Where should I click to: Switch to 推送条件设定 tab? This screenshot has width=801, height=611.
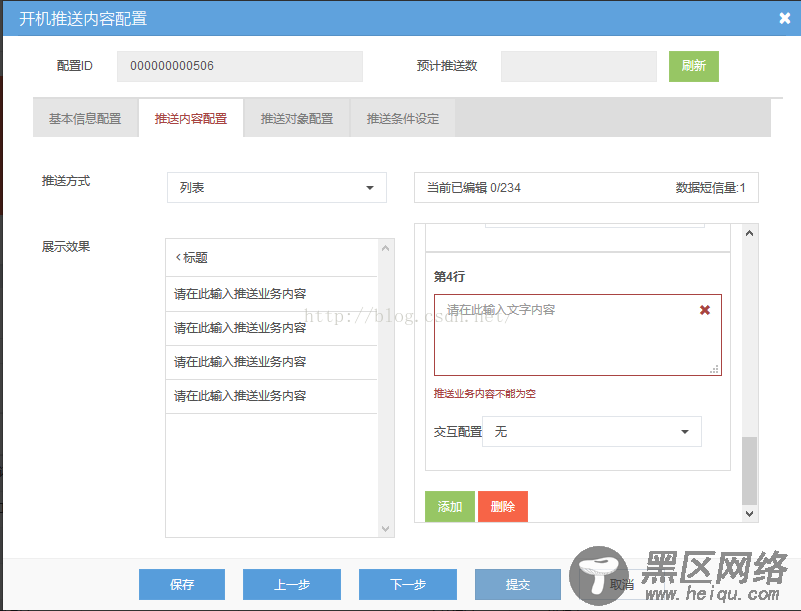click(x=403, y=119)
